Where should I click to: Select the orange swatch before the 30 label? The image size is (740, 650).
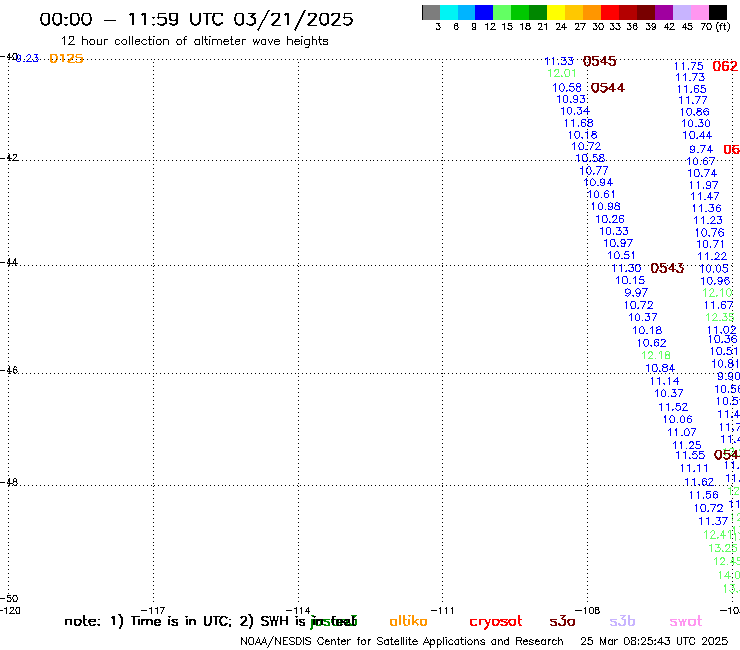click(592, 12)
